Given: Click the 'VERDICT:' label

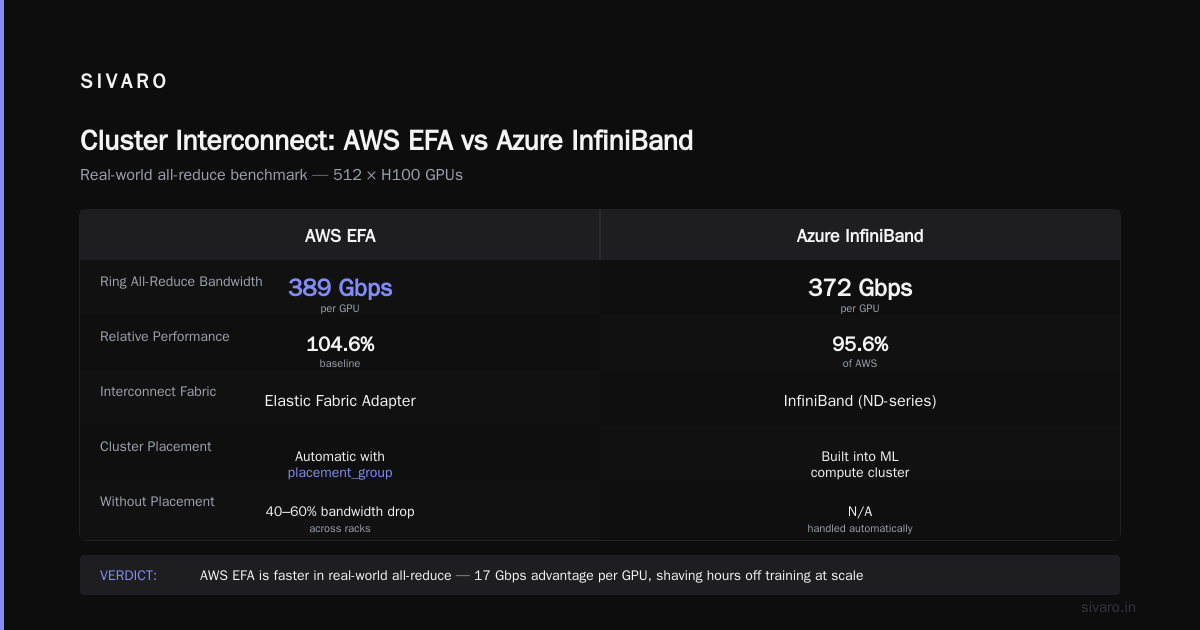Looking at the screenshot, I should coord(128,576).
